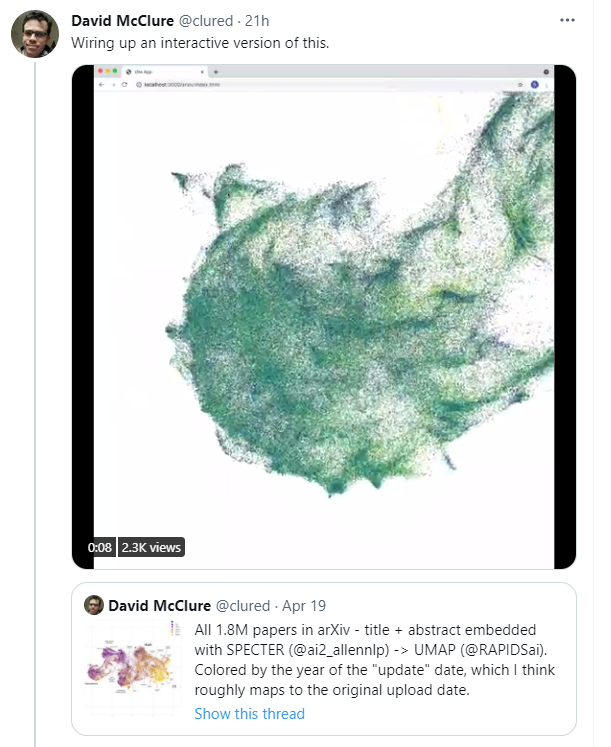Click the 0:08 video duration badge
This screenshot has width=611, height=747.
click(99, 547)
